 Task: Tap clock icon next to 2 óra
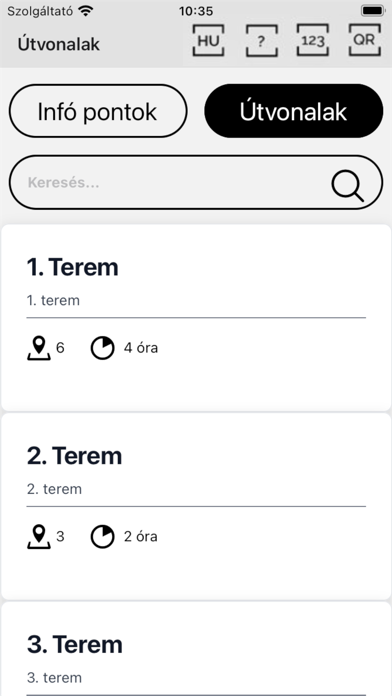pos(103,537)
